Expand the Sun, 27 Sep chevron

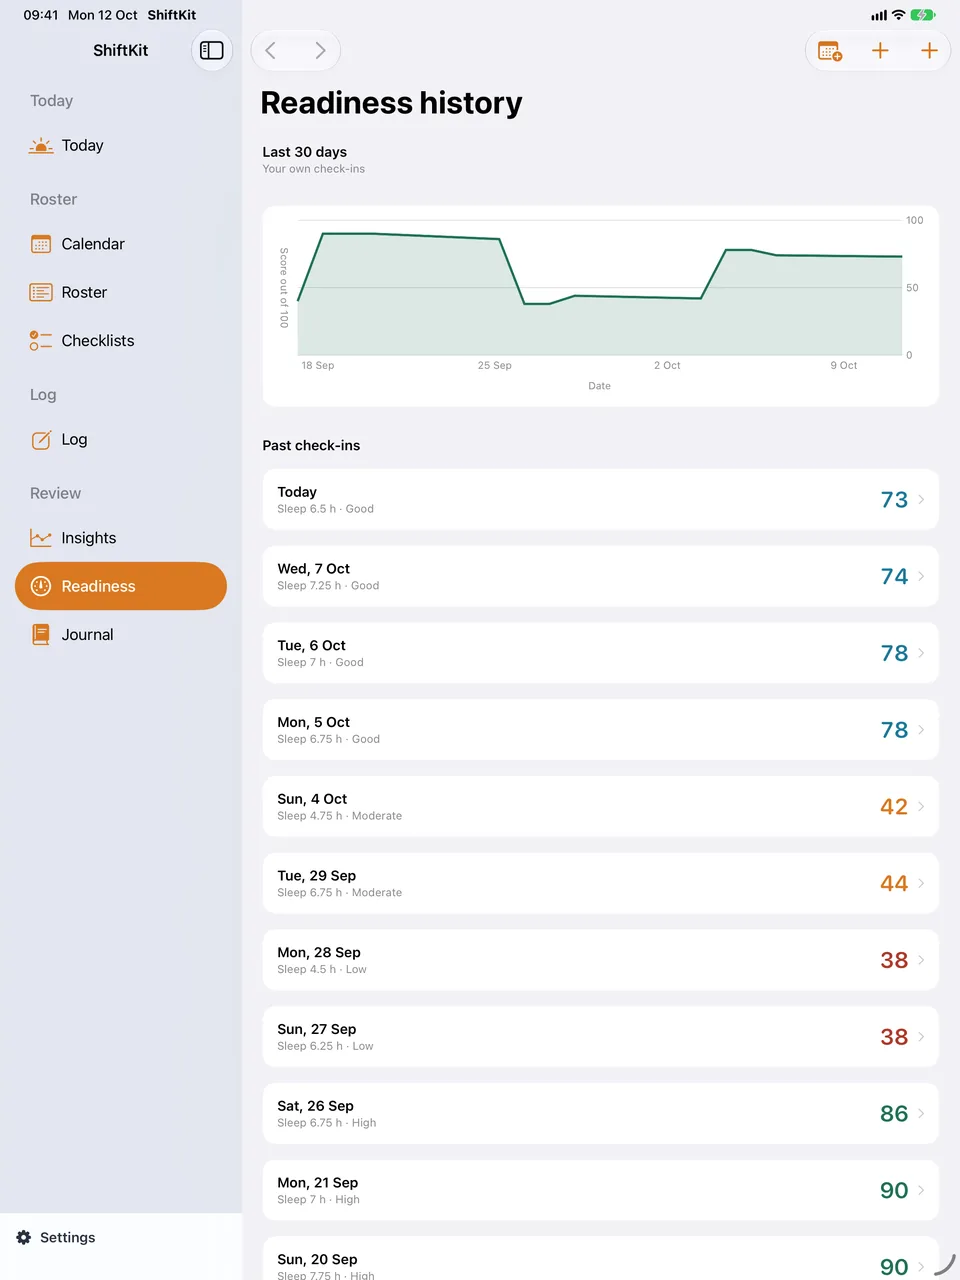point(921,1037)
